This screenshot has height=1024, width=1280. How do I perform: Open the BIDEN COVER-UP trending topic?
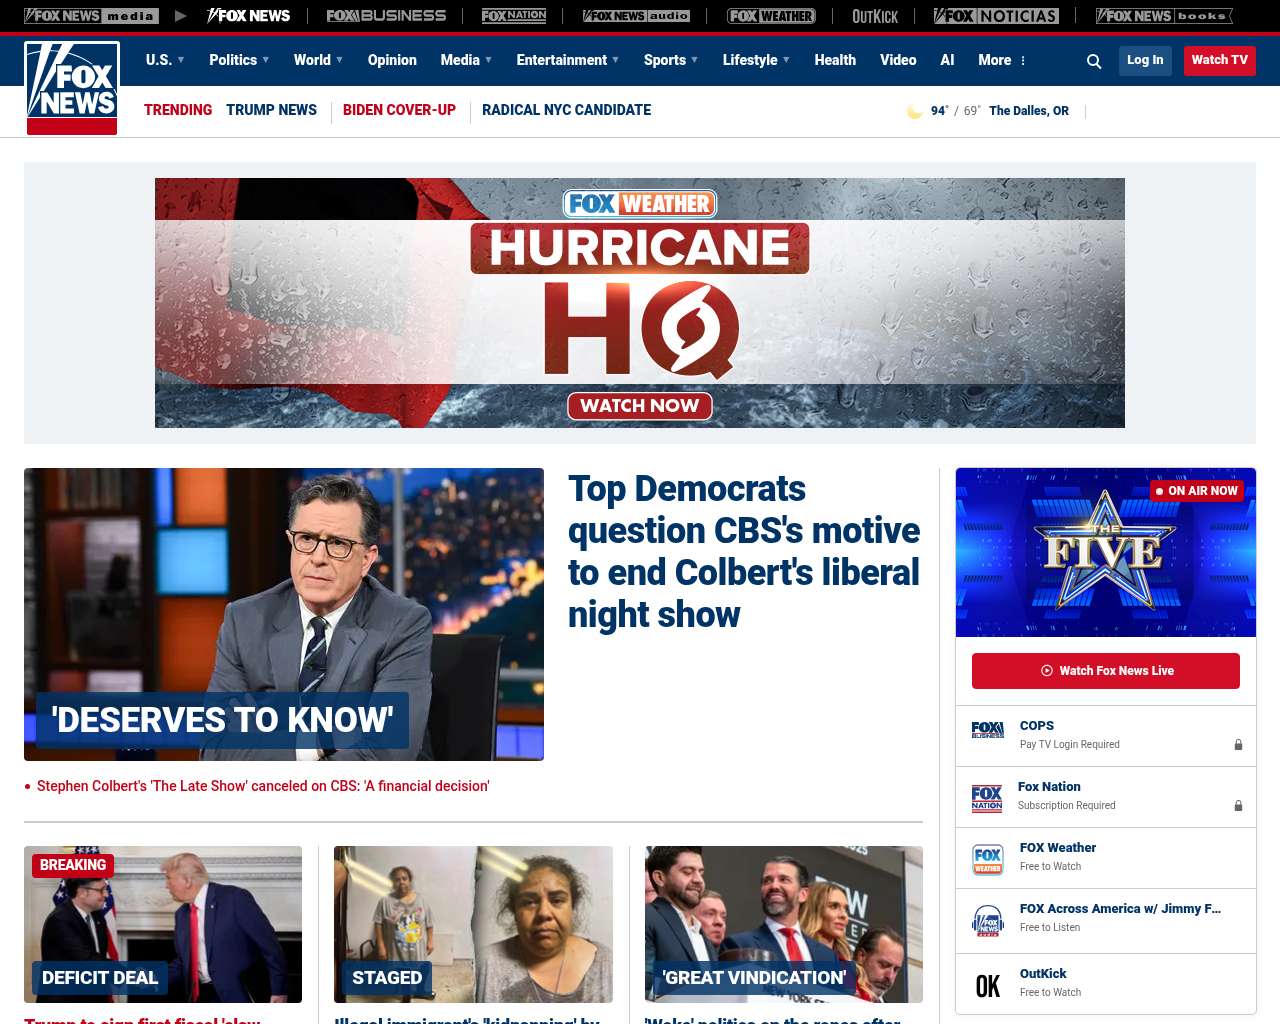pyautogui.click(x=399, y=110)
